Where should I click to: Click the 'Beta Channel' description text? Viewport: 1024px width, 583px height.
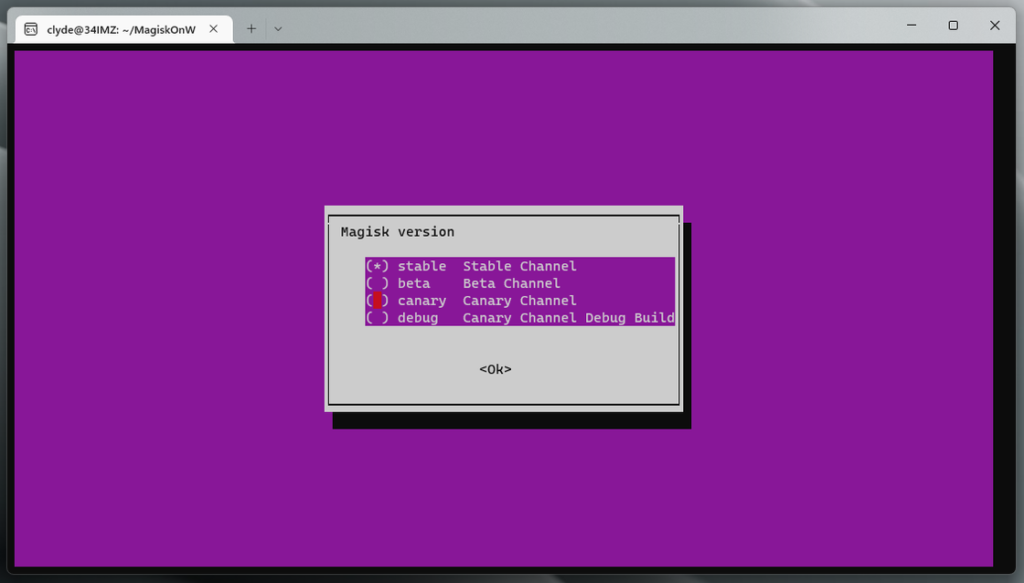[511, 283]
